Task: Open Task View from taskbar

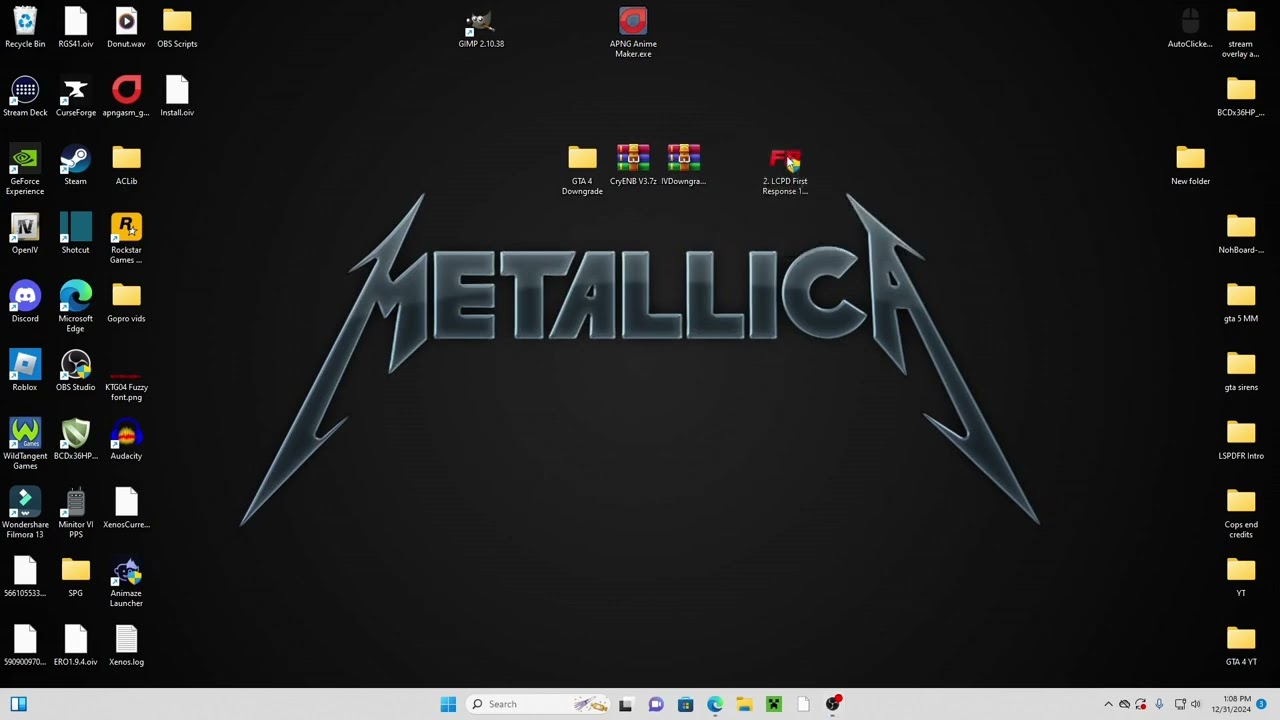Action: coord(626,704)
